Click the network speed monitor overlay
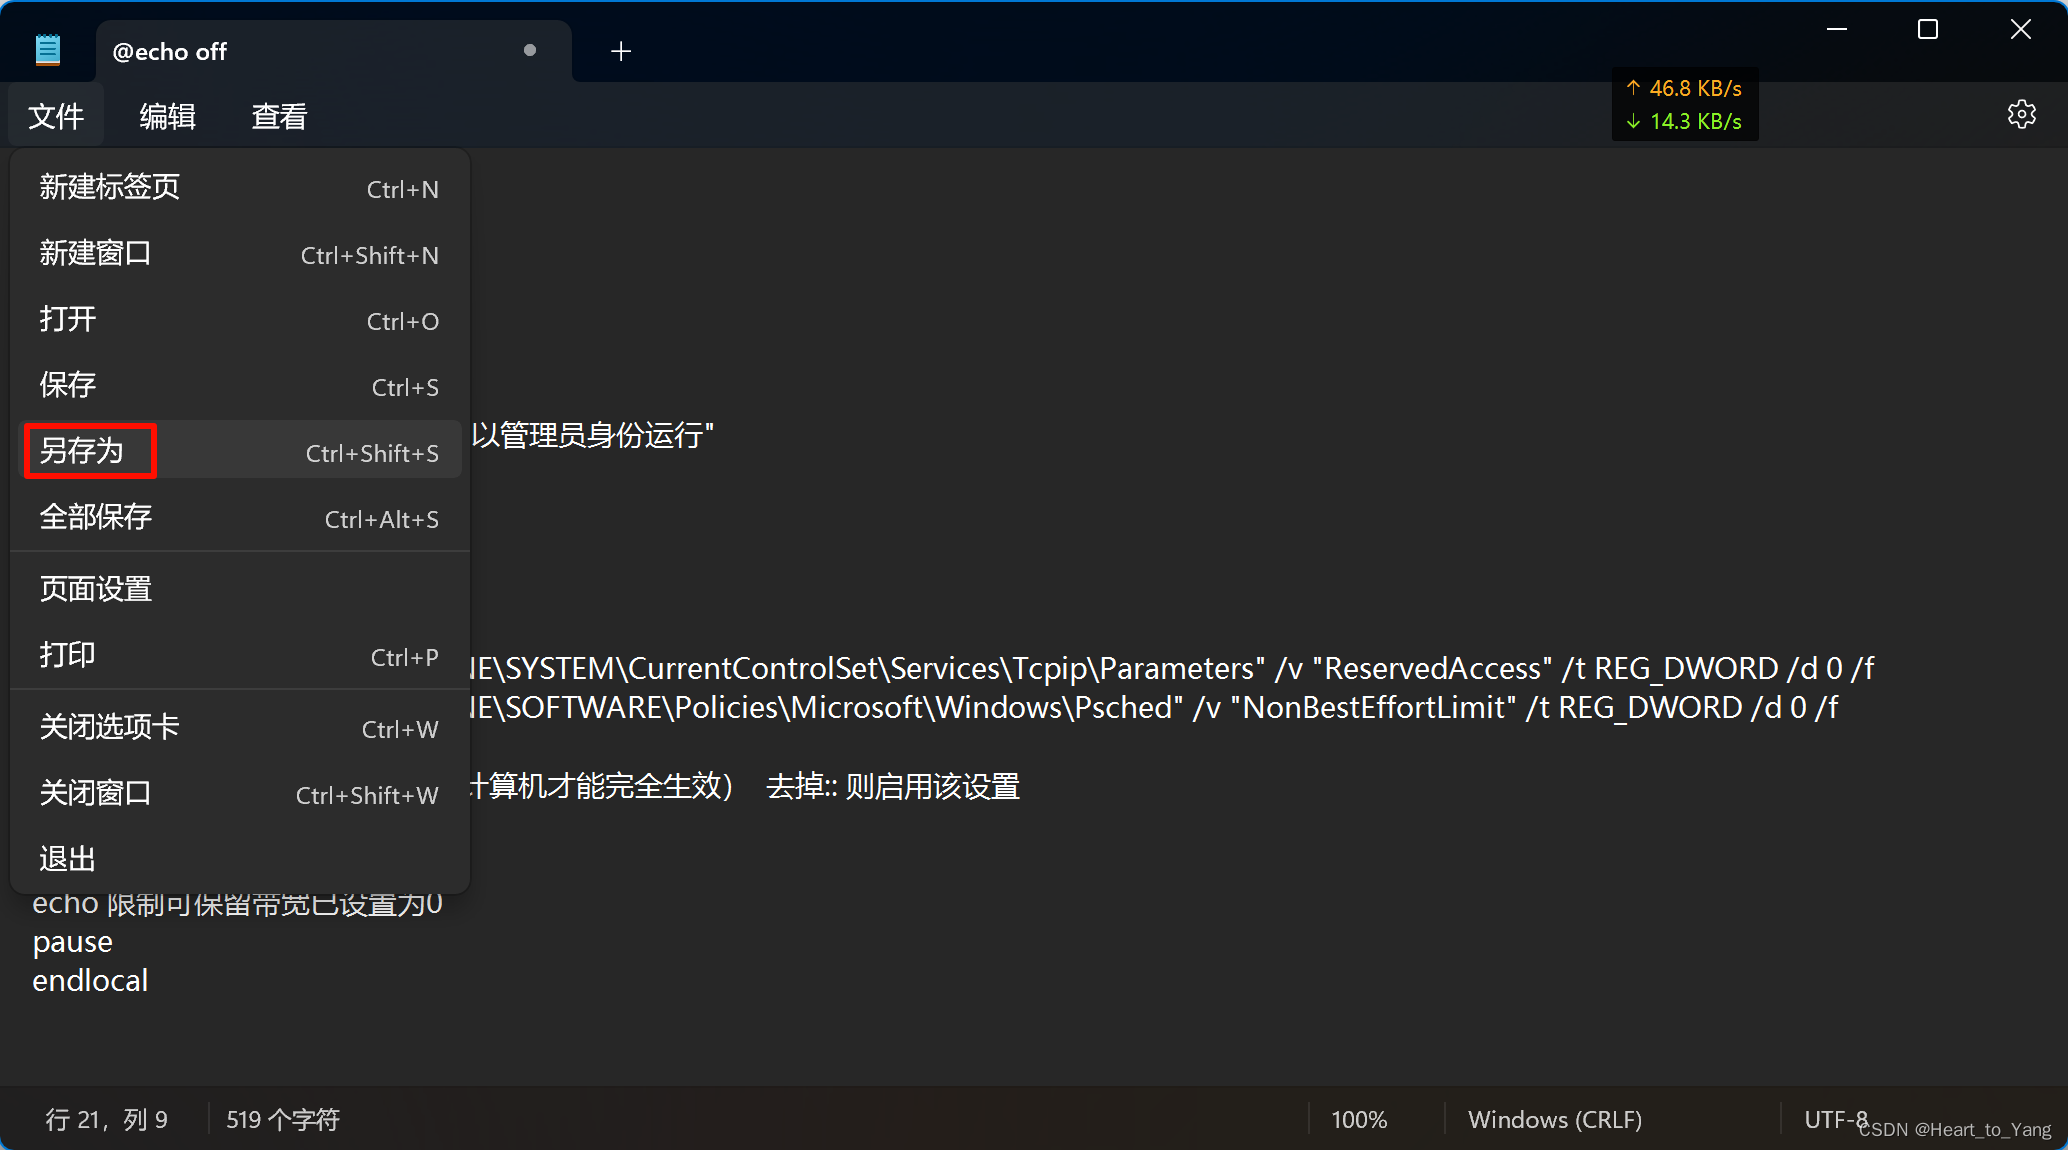The image size is (2068, 1150). coord(1685,104)
